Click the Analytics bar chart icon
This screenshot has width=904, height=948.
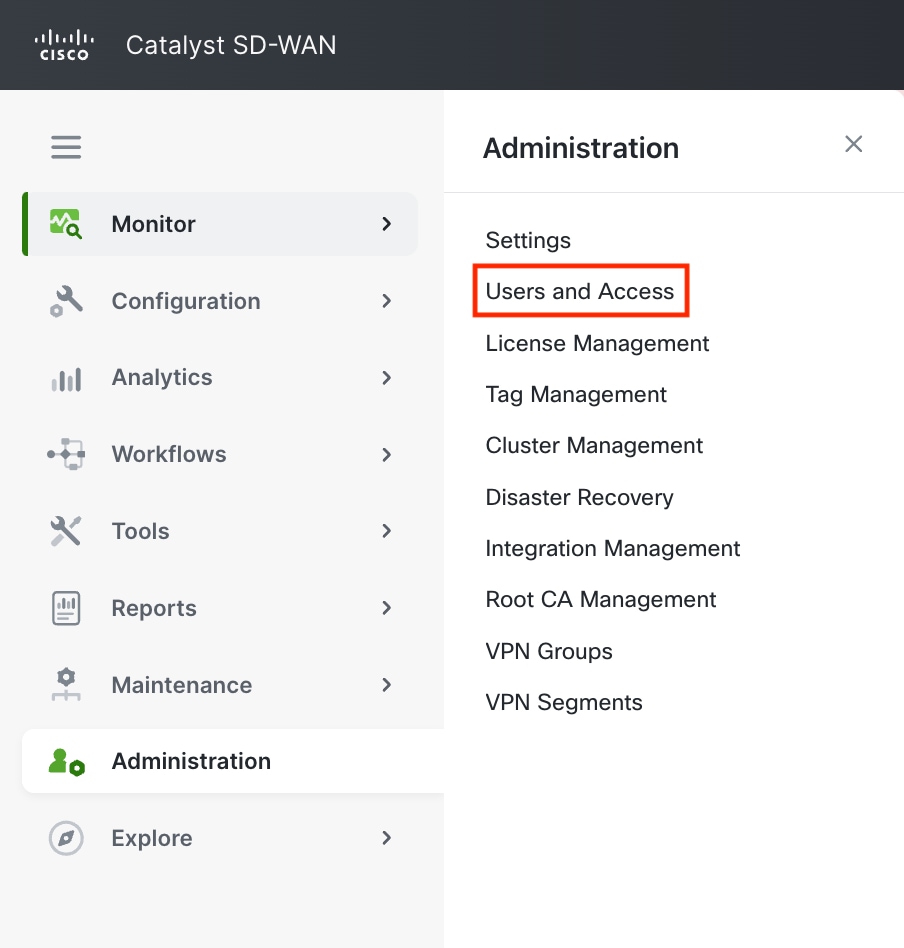click(x=66, y=380)
